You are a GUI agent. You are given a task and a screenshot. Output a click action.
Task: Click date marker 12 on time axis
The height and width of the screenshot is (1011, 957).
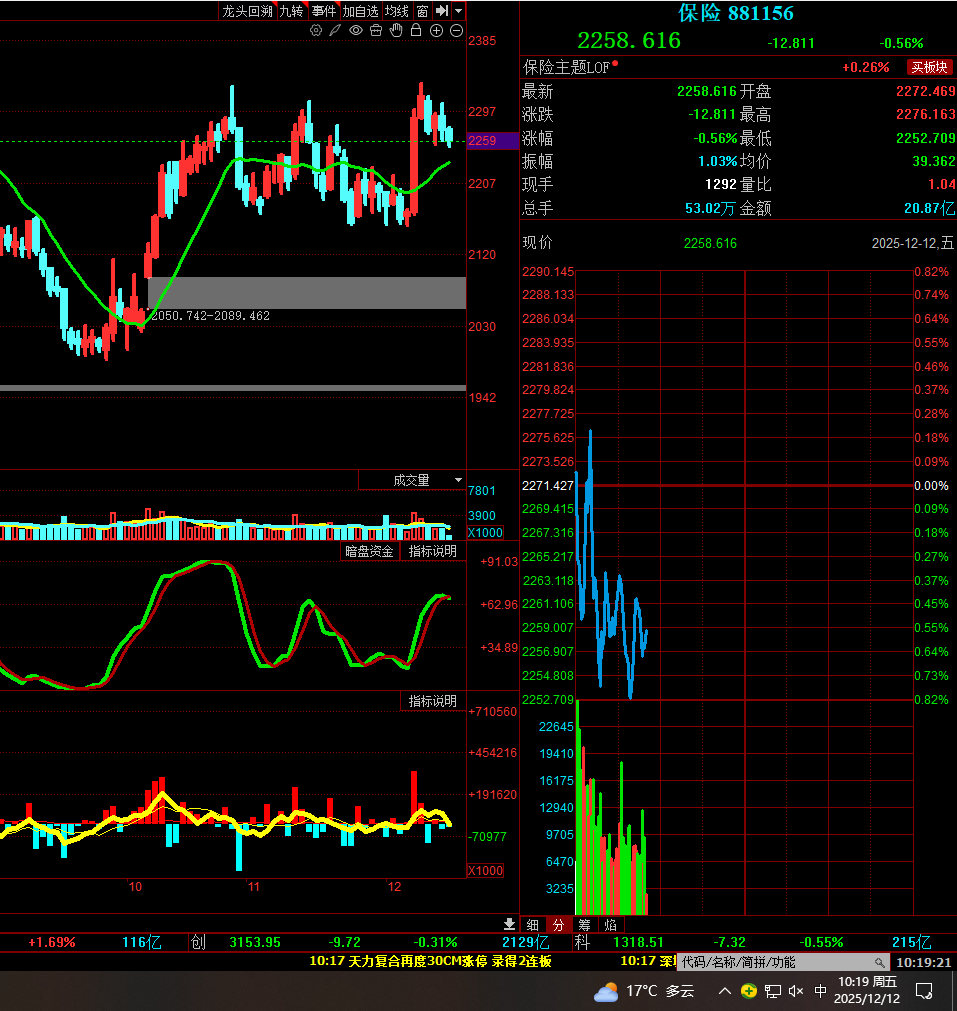(x=394, y=887)
